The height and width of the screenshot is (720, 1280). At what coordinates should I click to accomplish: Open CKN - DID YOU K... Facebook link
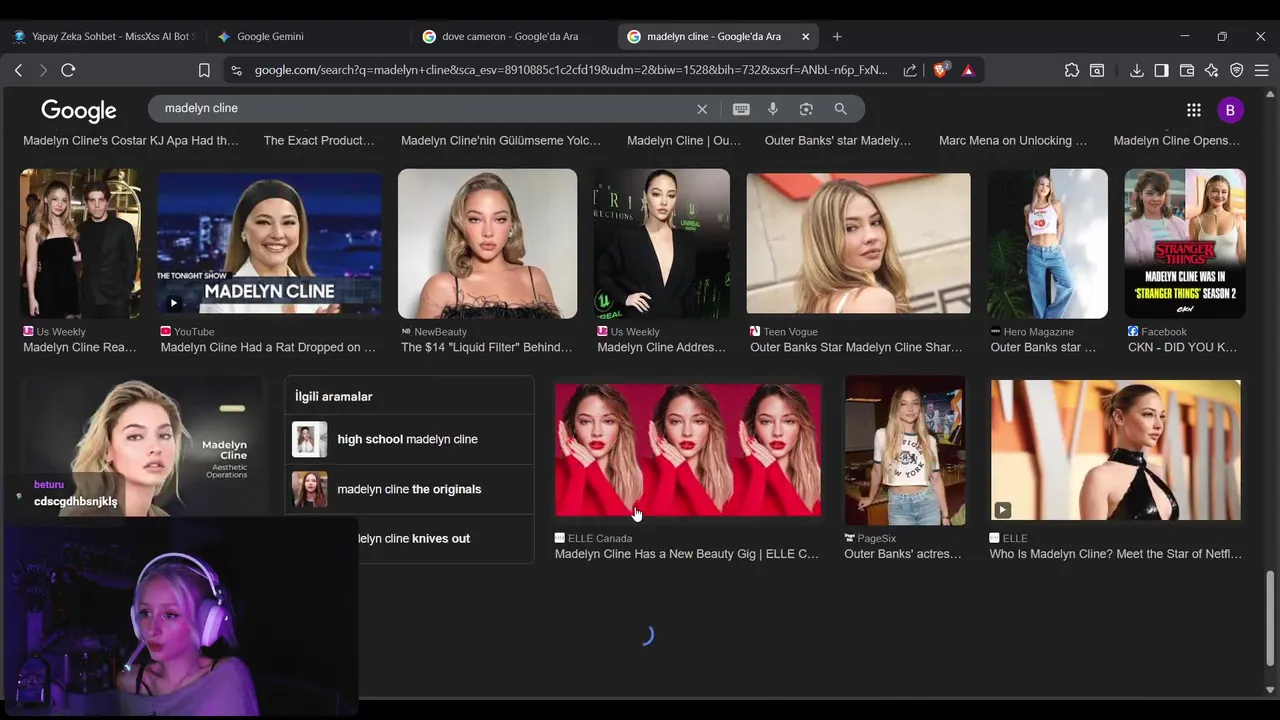1182,347
